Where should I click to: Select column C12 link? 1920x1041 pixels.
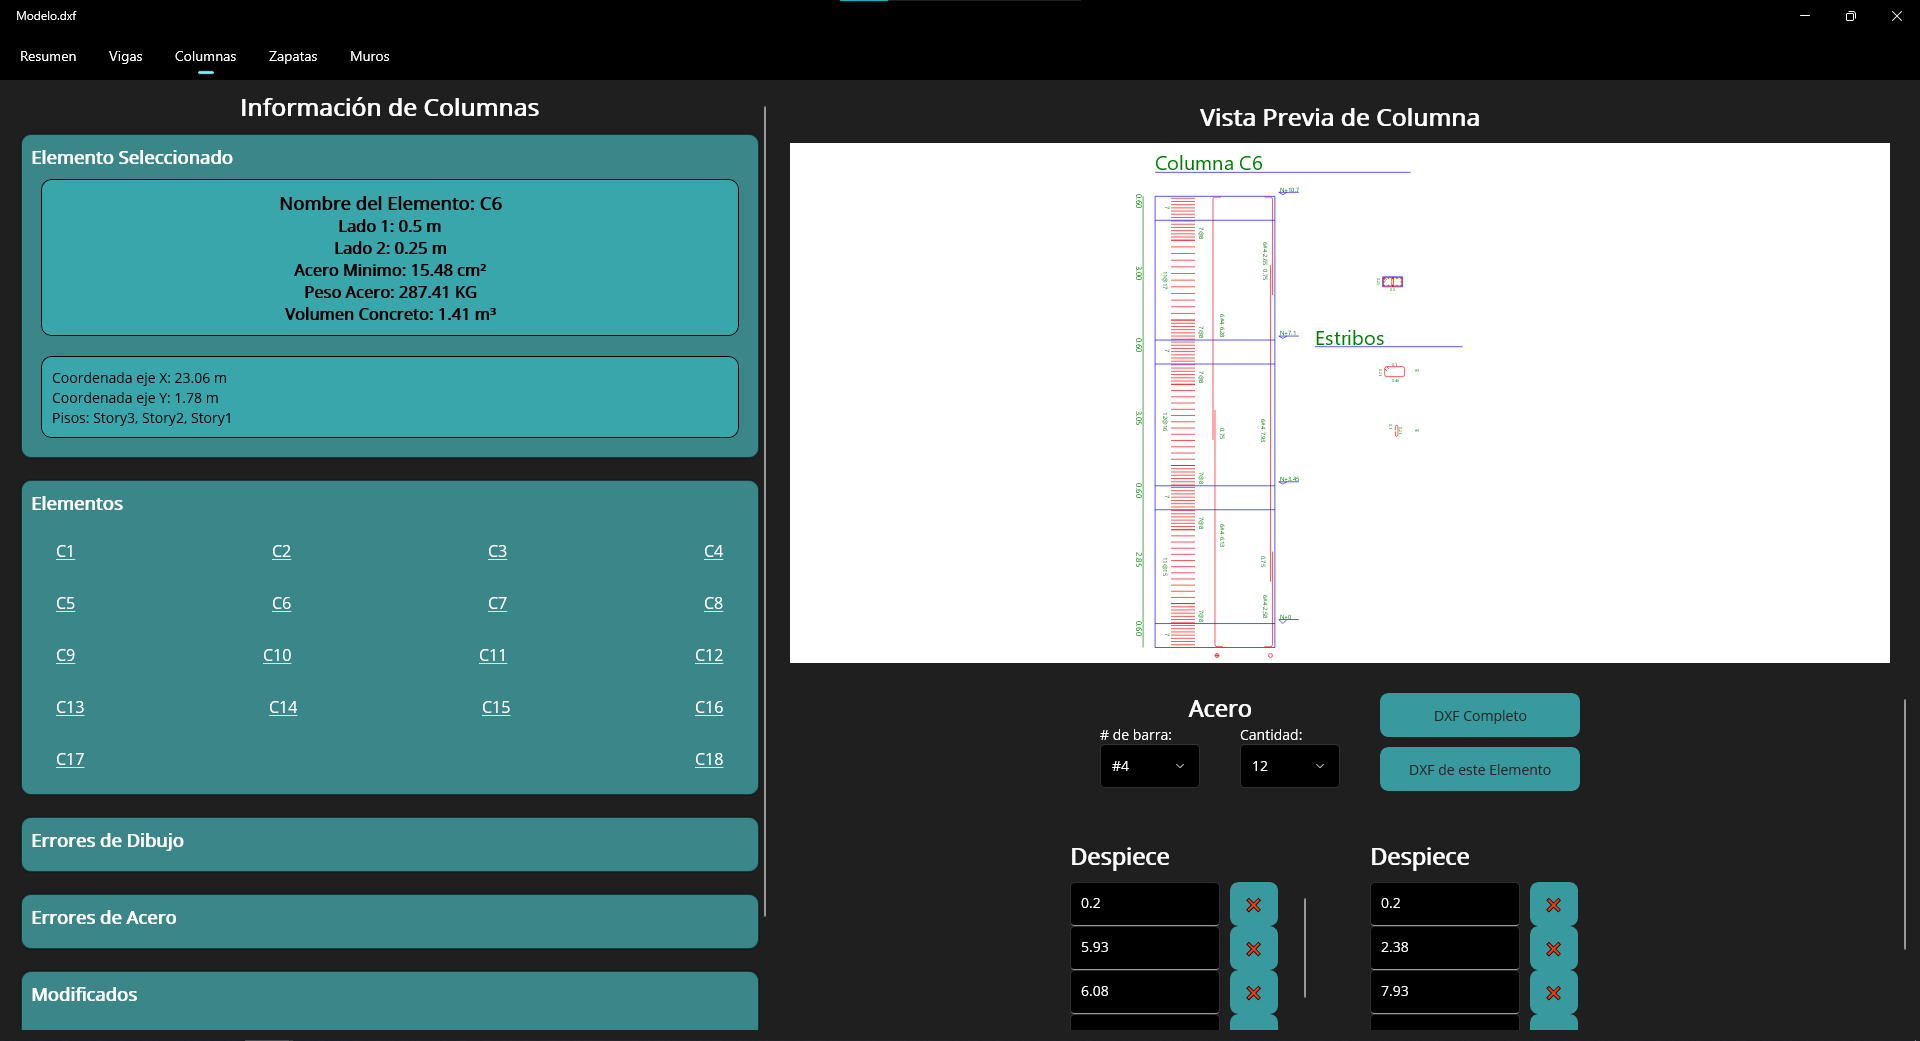click(709, 656)
